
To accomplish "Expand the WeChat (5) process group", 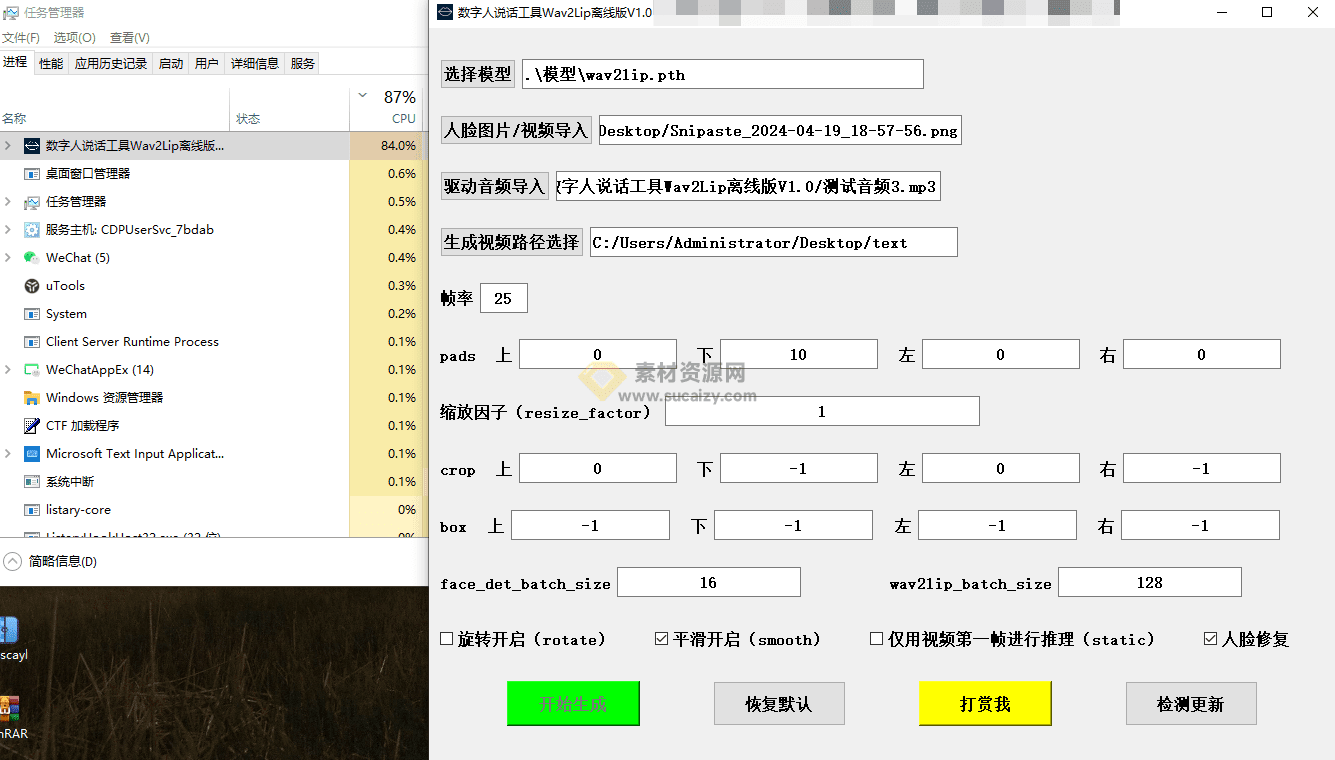I will click(x=8, y=257).
